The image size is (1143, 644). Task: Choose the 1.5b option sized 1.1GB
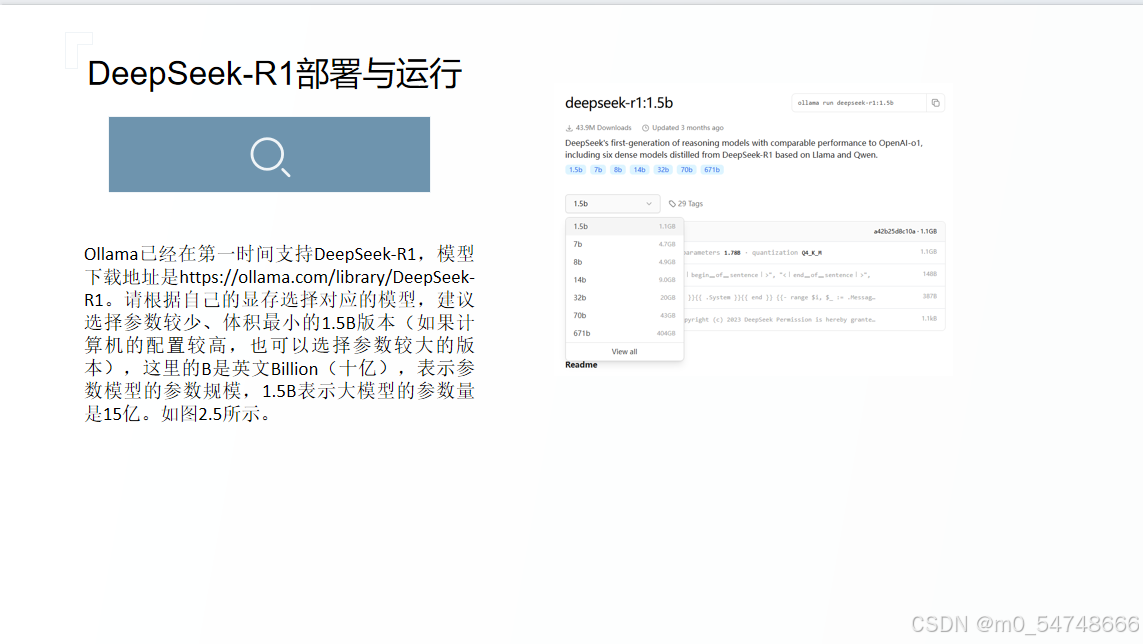[624, 227]
